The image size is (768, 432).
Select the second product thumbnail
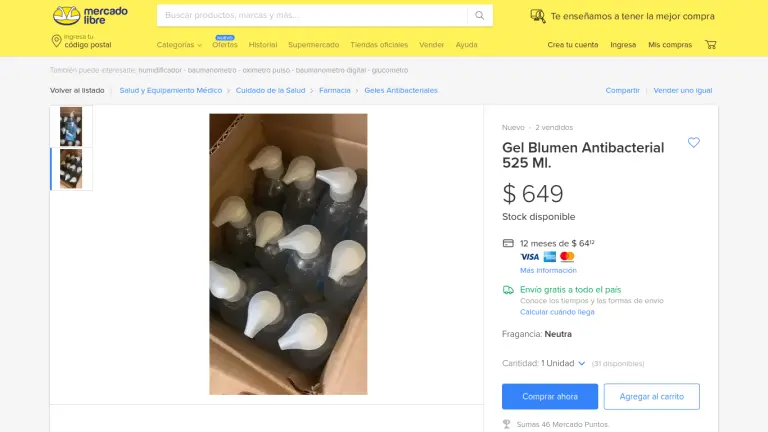pyautogui.click(x=71, y=169)
